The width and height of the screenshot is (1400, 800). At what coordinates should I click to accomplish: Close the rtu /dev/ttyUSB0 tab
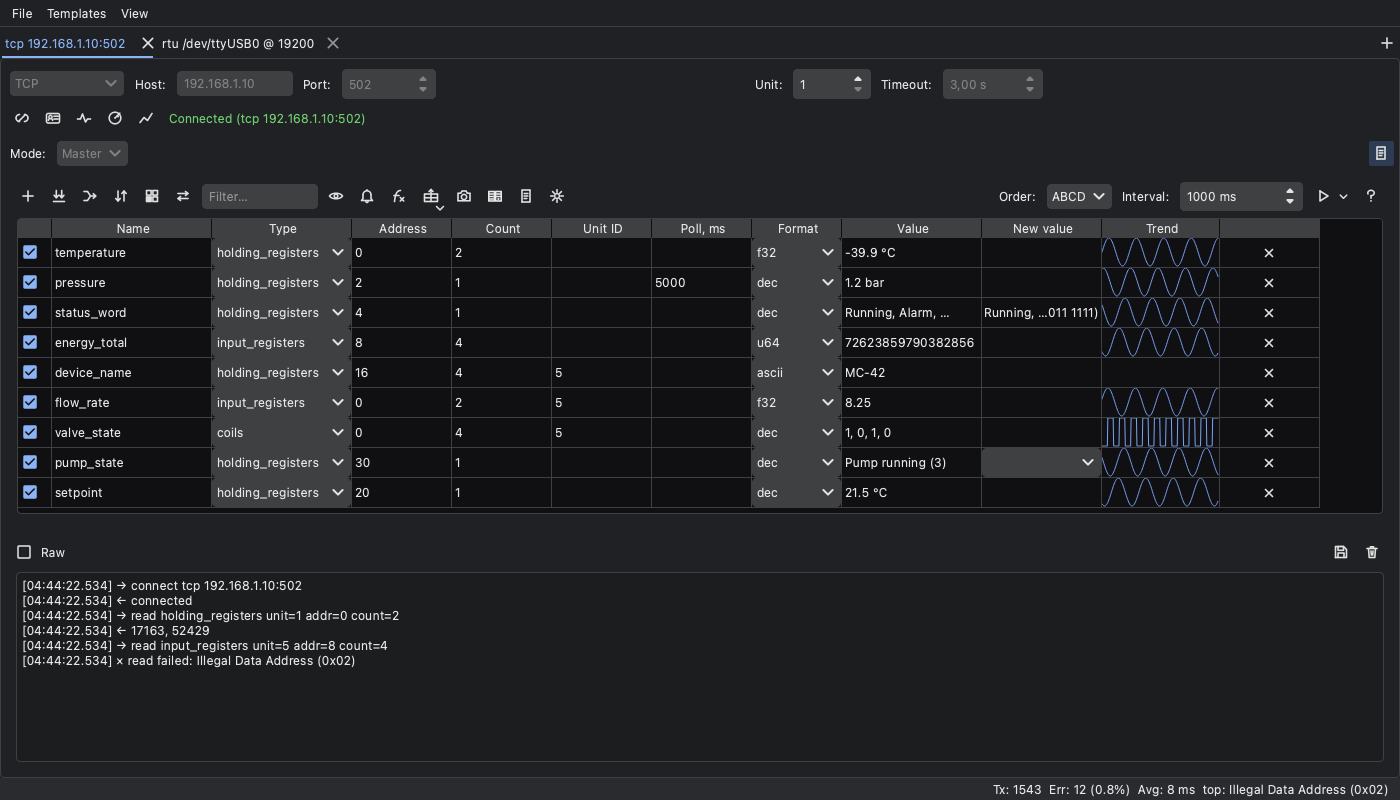(333, 43)
